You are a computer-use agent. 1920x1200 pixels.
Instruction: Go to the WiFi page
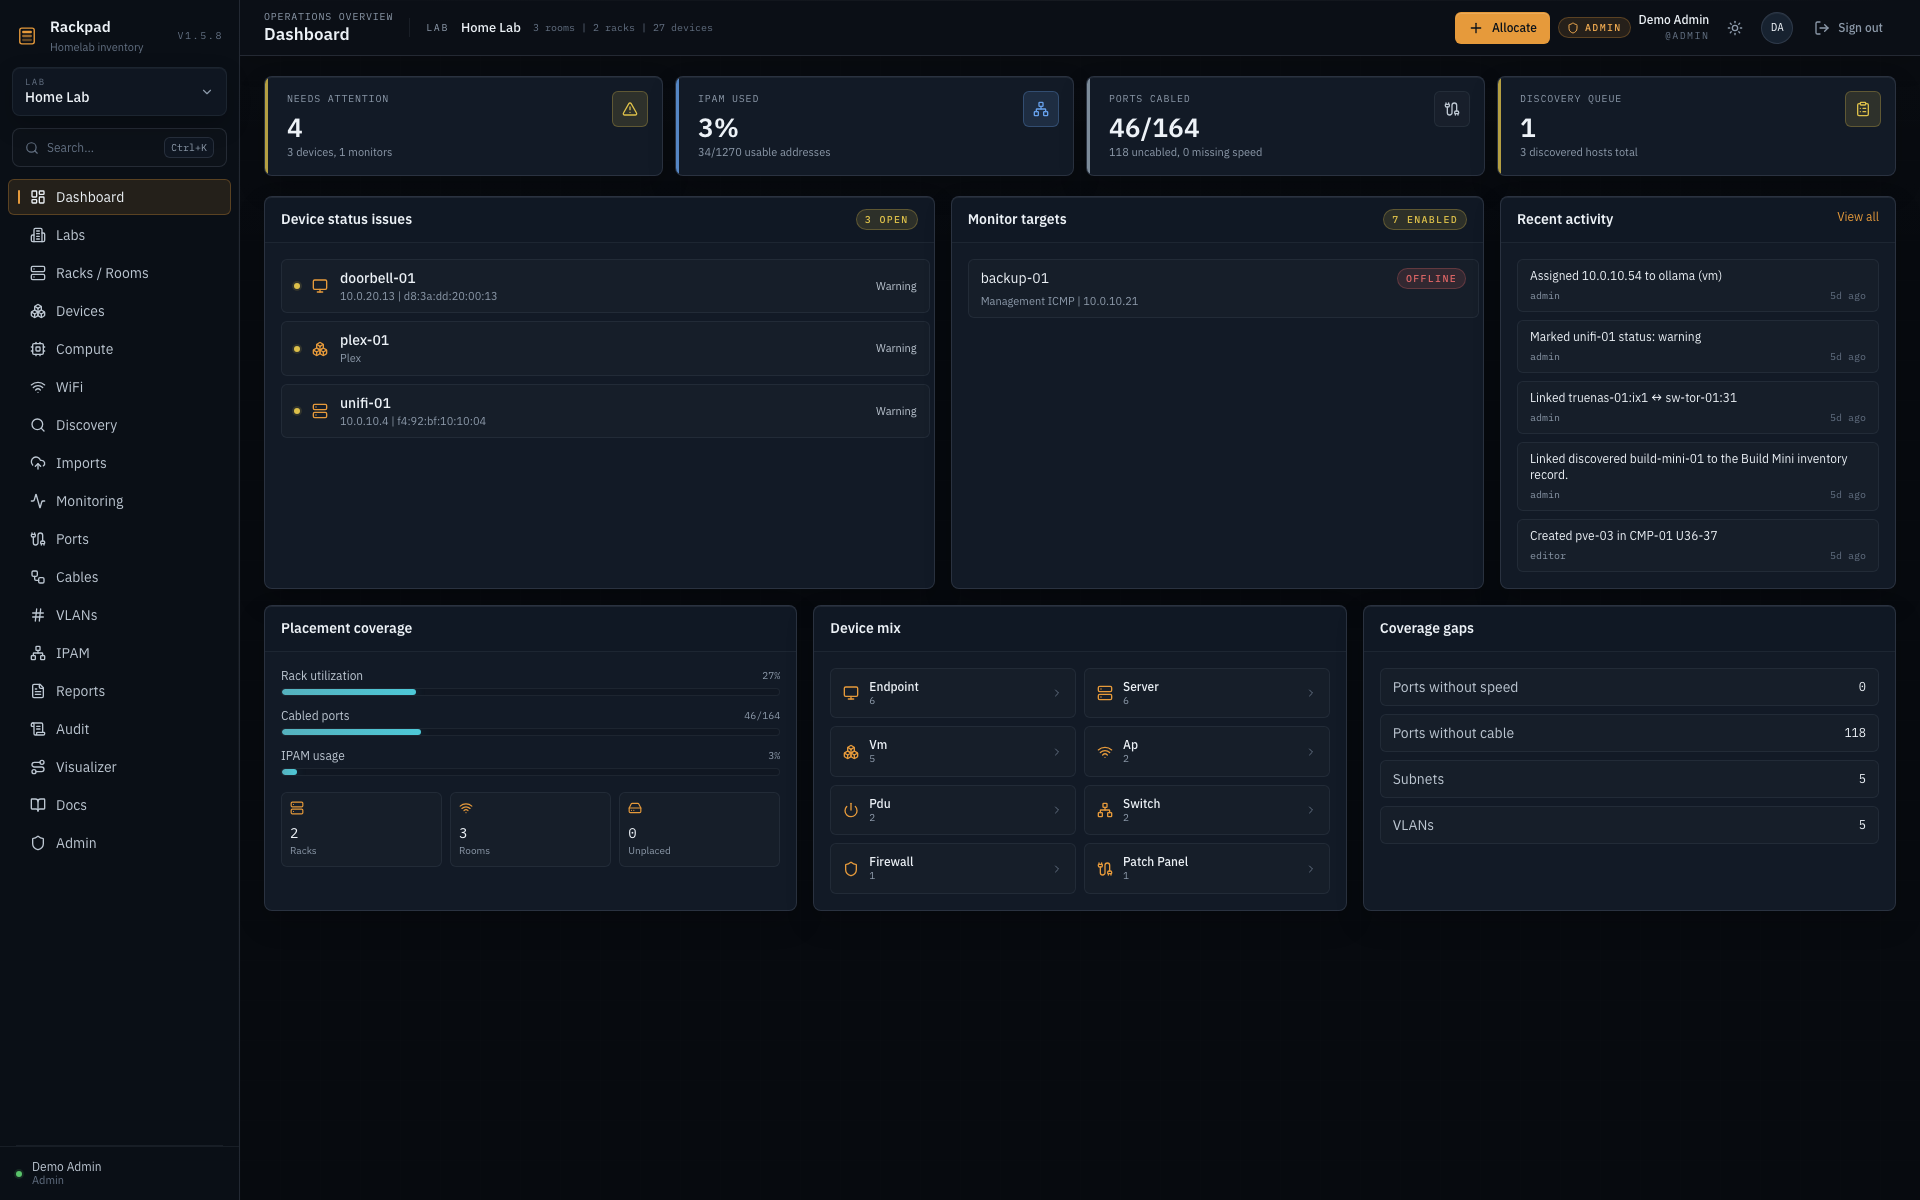119,387
